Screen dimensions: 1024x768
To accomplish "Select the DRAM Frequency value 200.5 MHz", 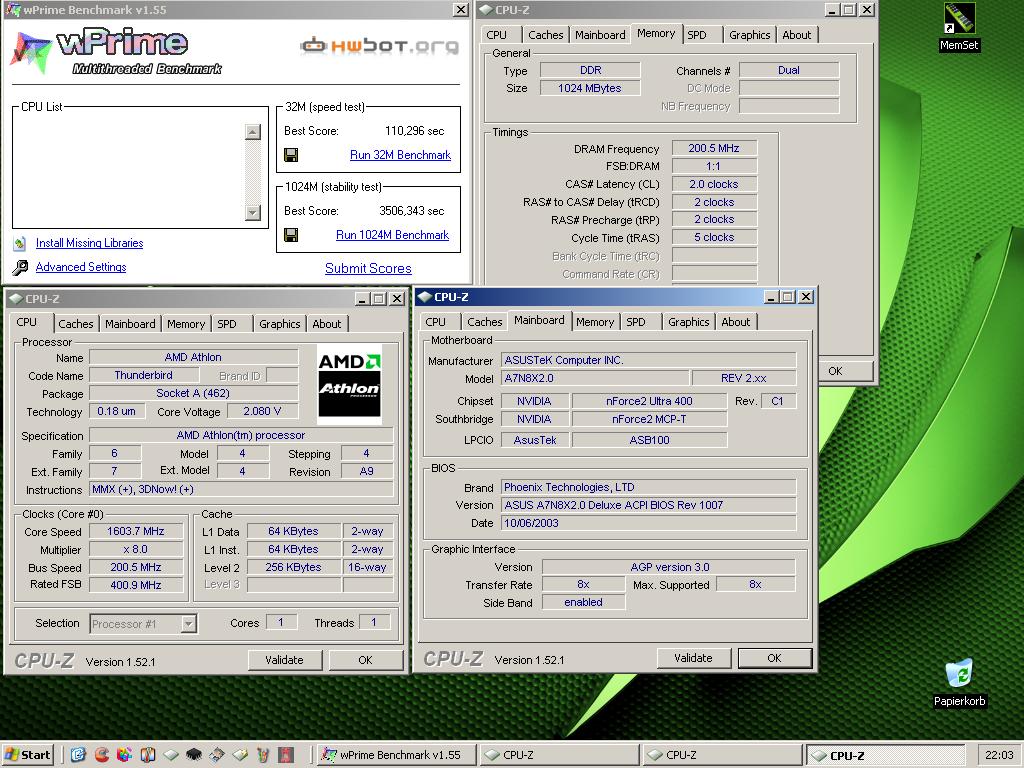I will 714,148.
